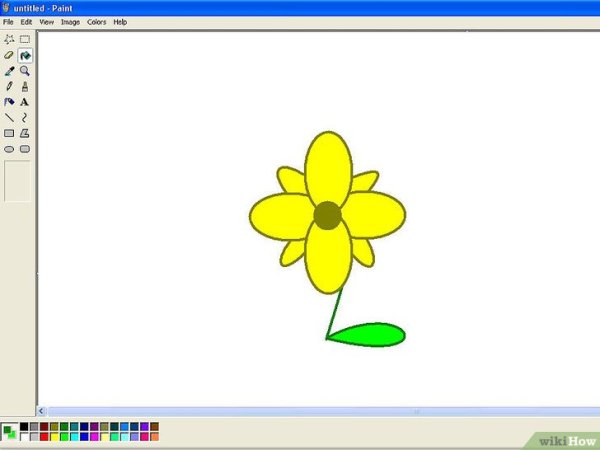Pick the Eraser tool
Viewport: 600px width, 450px height.
tap(9, 56)
